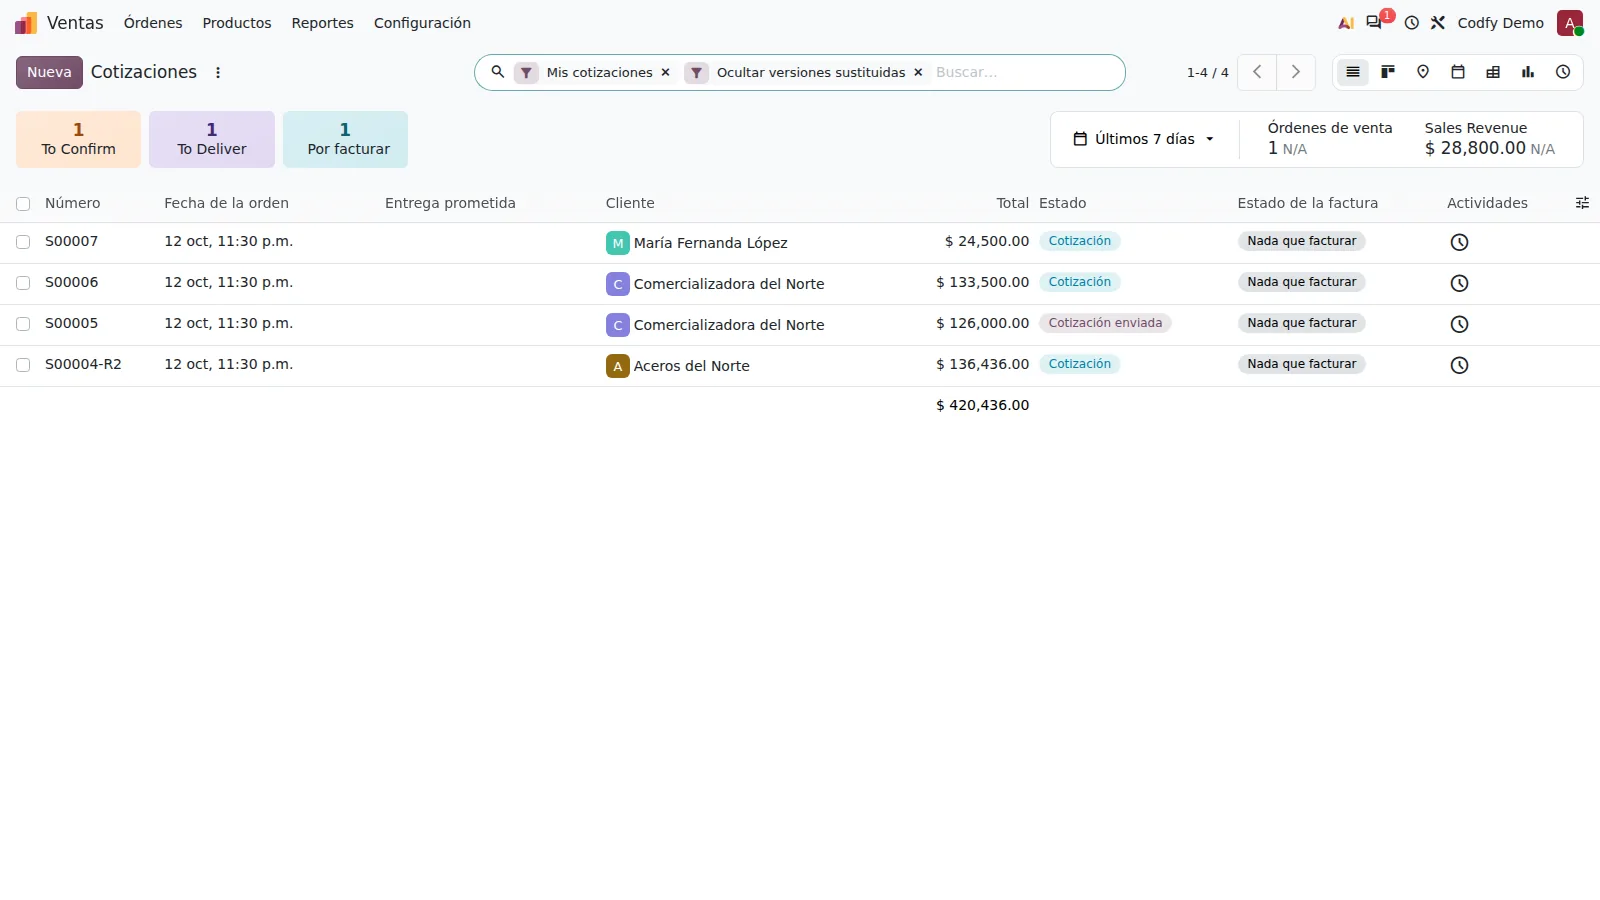Remove the 'Mis cotizaciones' filter
The width and height of the screenshot is (1600, 900).
click(x=665, y=72)
